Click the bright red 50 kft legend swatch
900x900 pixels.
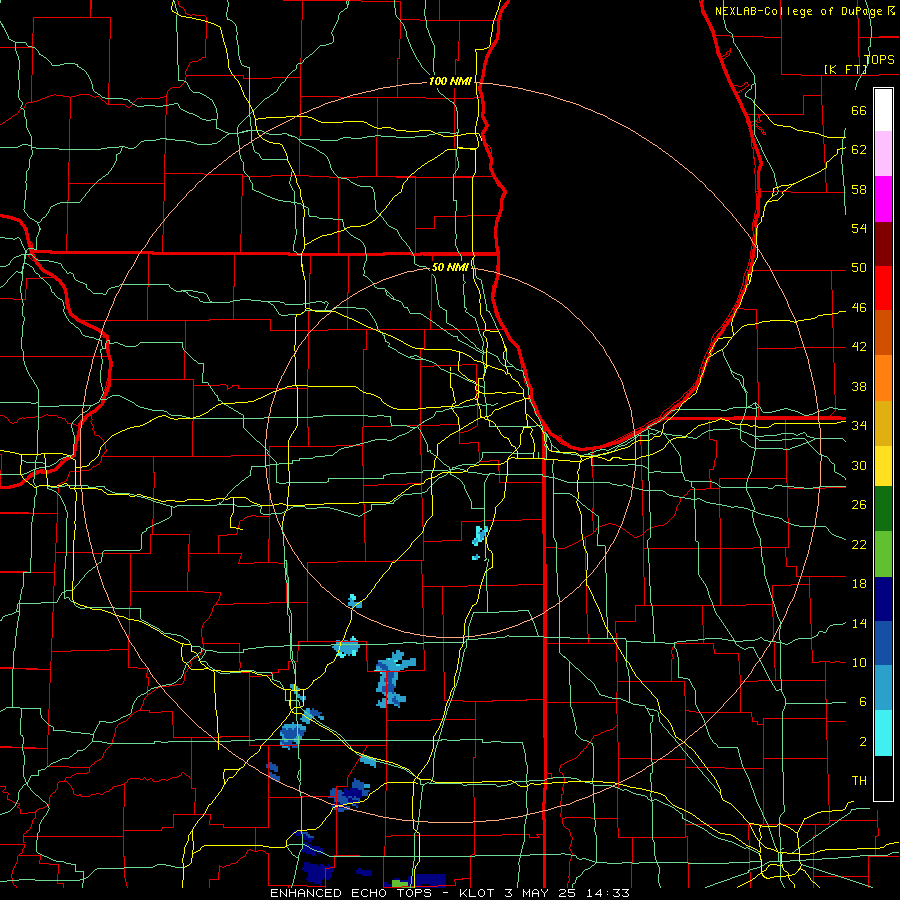883,288
